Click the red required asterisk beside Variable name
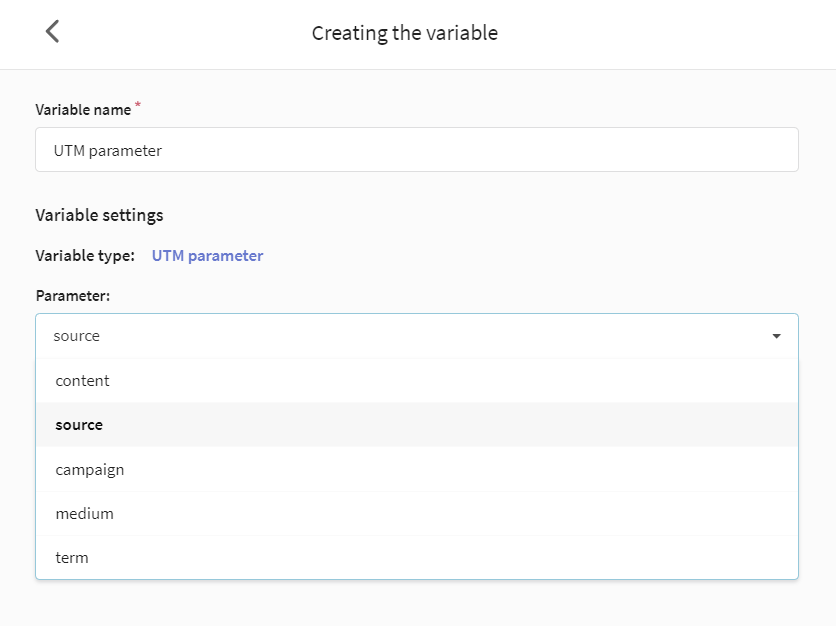The height and width of the screenshot is (626, 836). pos(138,105)
